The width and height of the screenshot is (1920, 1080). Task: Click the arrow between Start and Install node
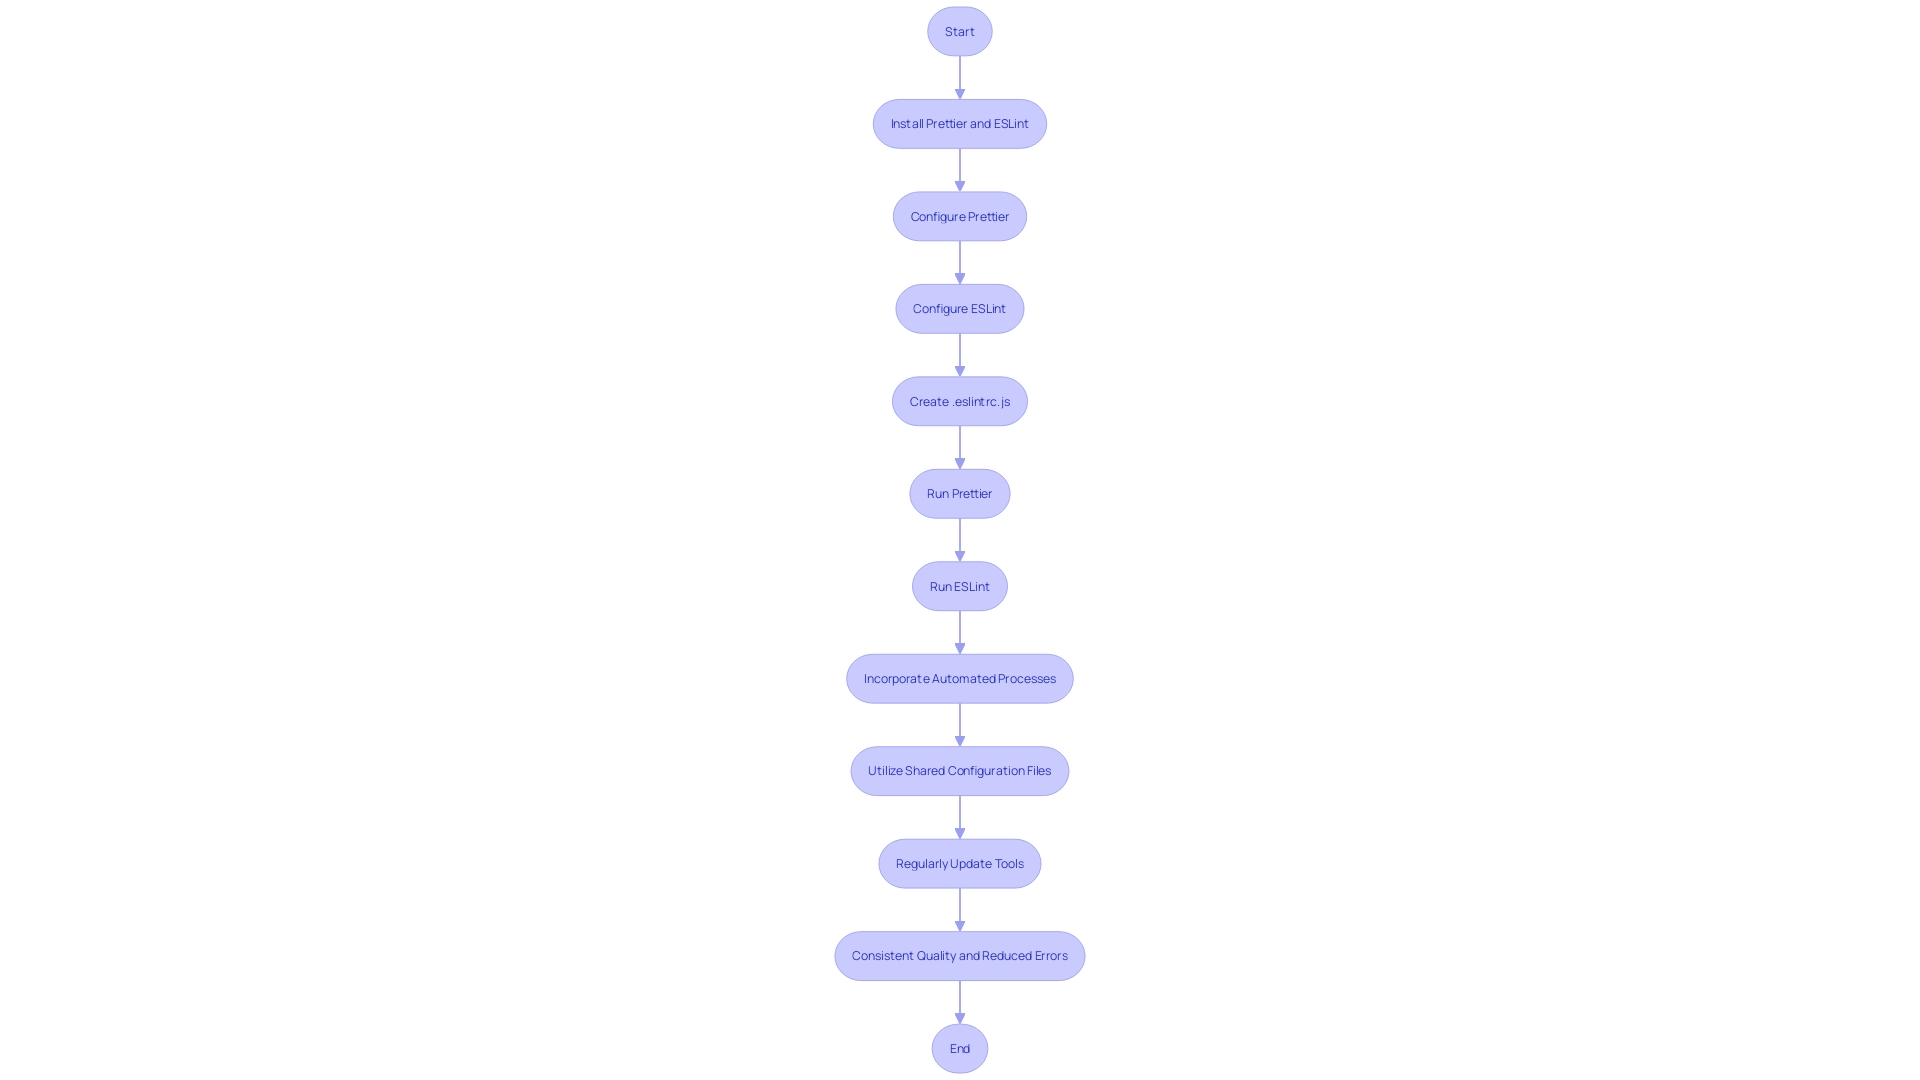(x=959, y=75)
